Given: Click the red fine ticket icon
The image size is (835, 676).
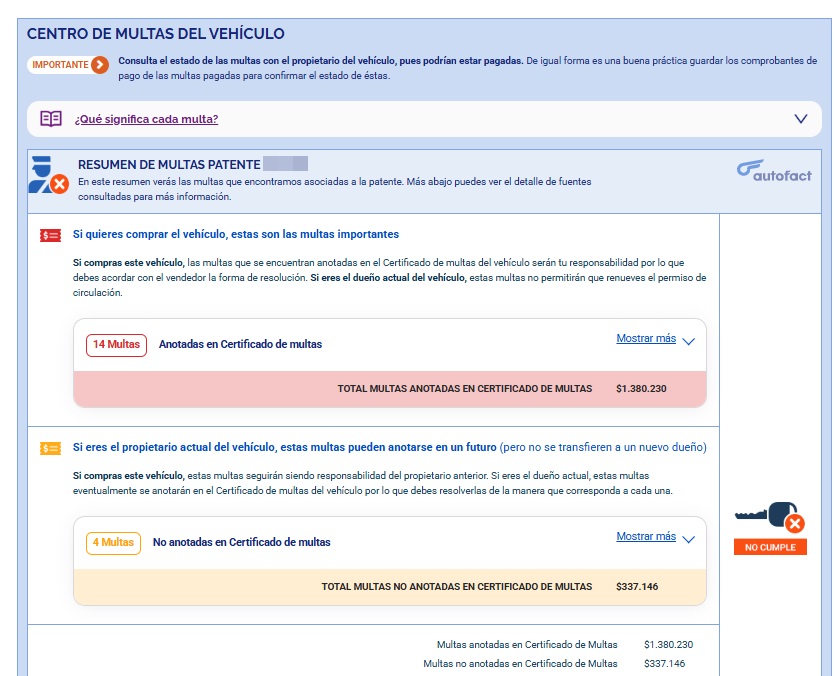Looking at the screenshot, I should (x=50, y=235).
